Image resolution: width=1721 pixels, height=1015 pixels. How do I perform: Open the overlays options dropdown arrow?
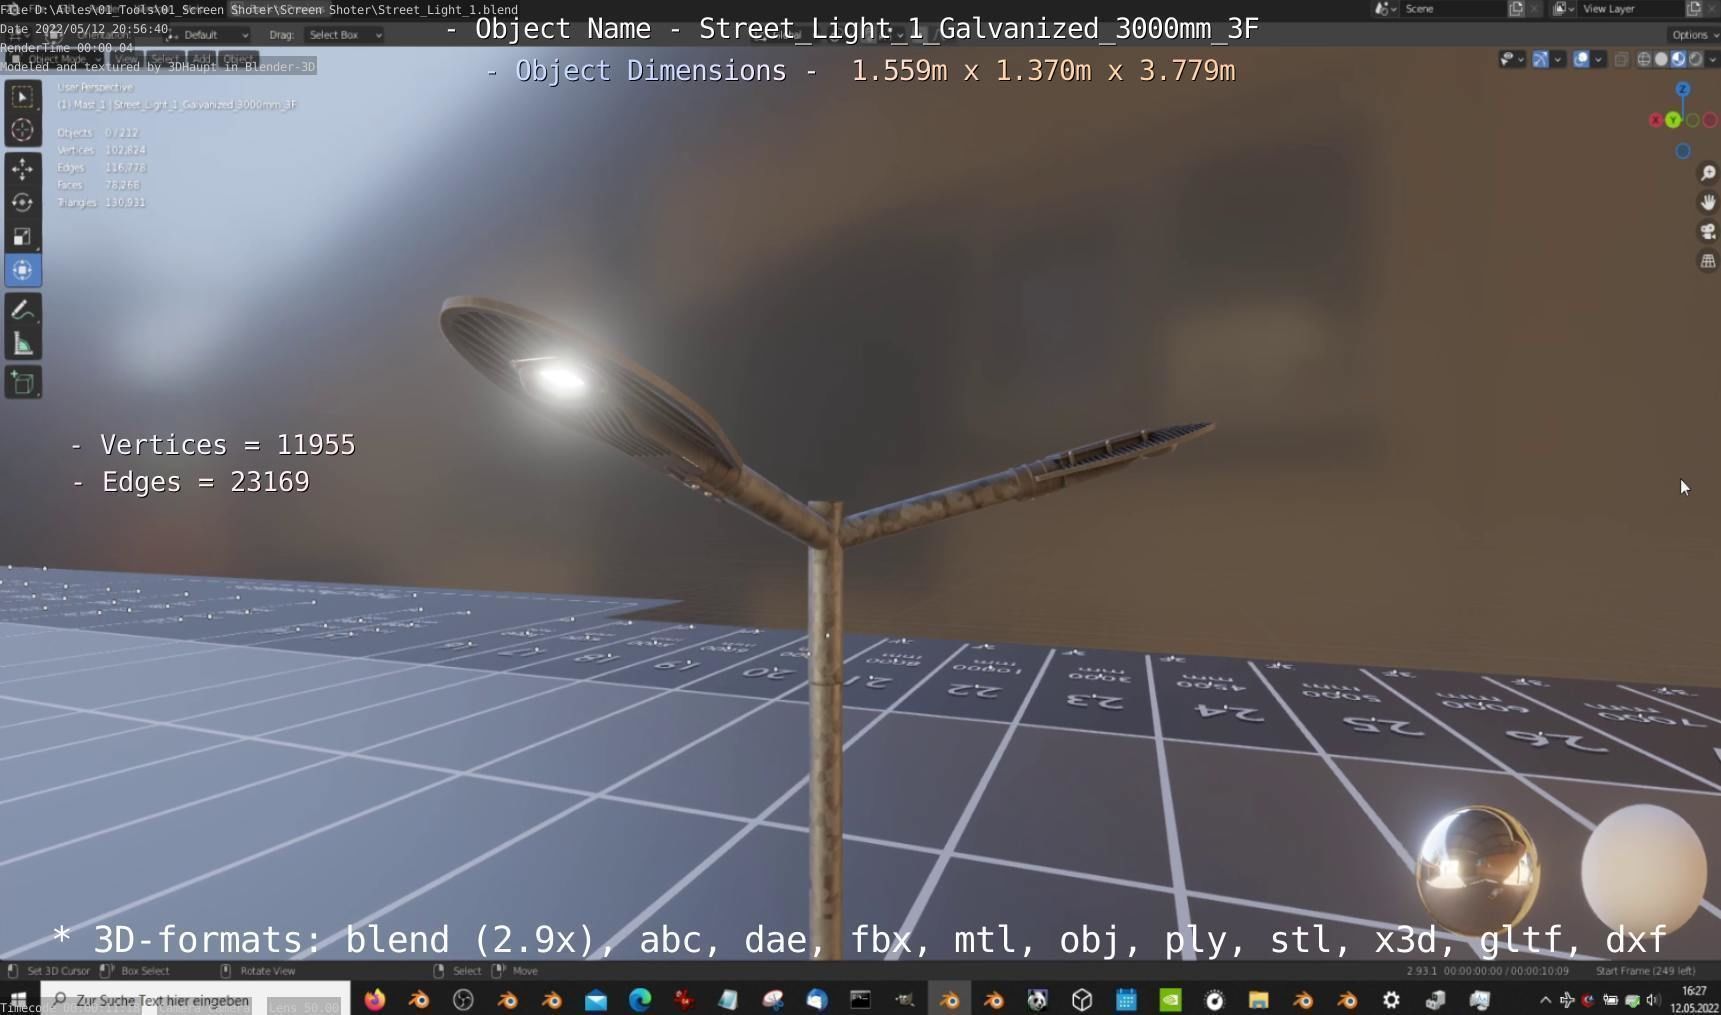(1598, 60)
